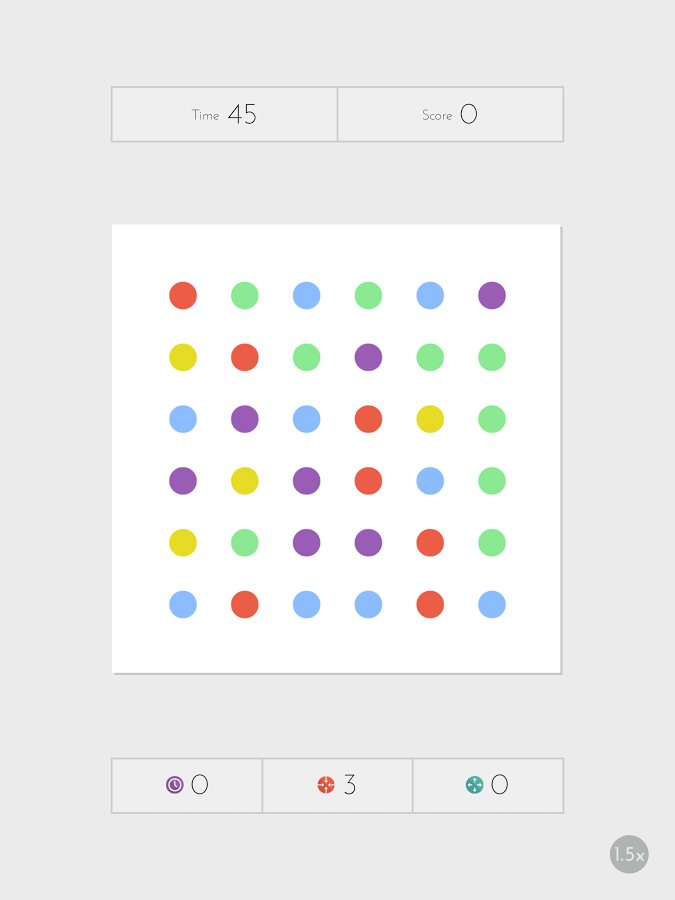Tap the 1.5x multiplier badge
Viewport: 675px width, 900px height.
(x=630, y=855)
